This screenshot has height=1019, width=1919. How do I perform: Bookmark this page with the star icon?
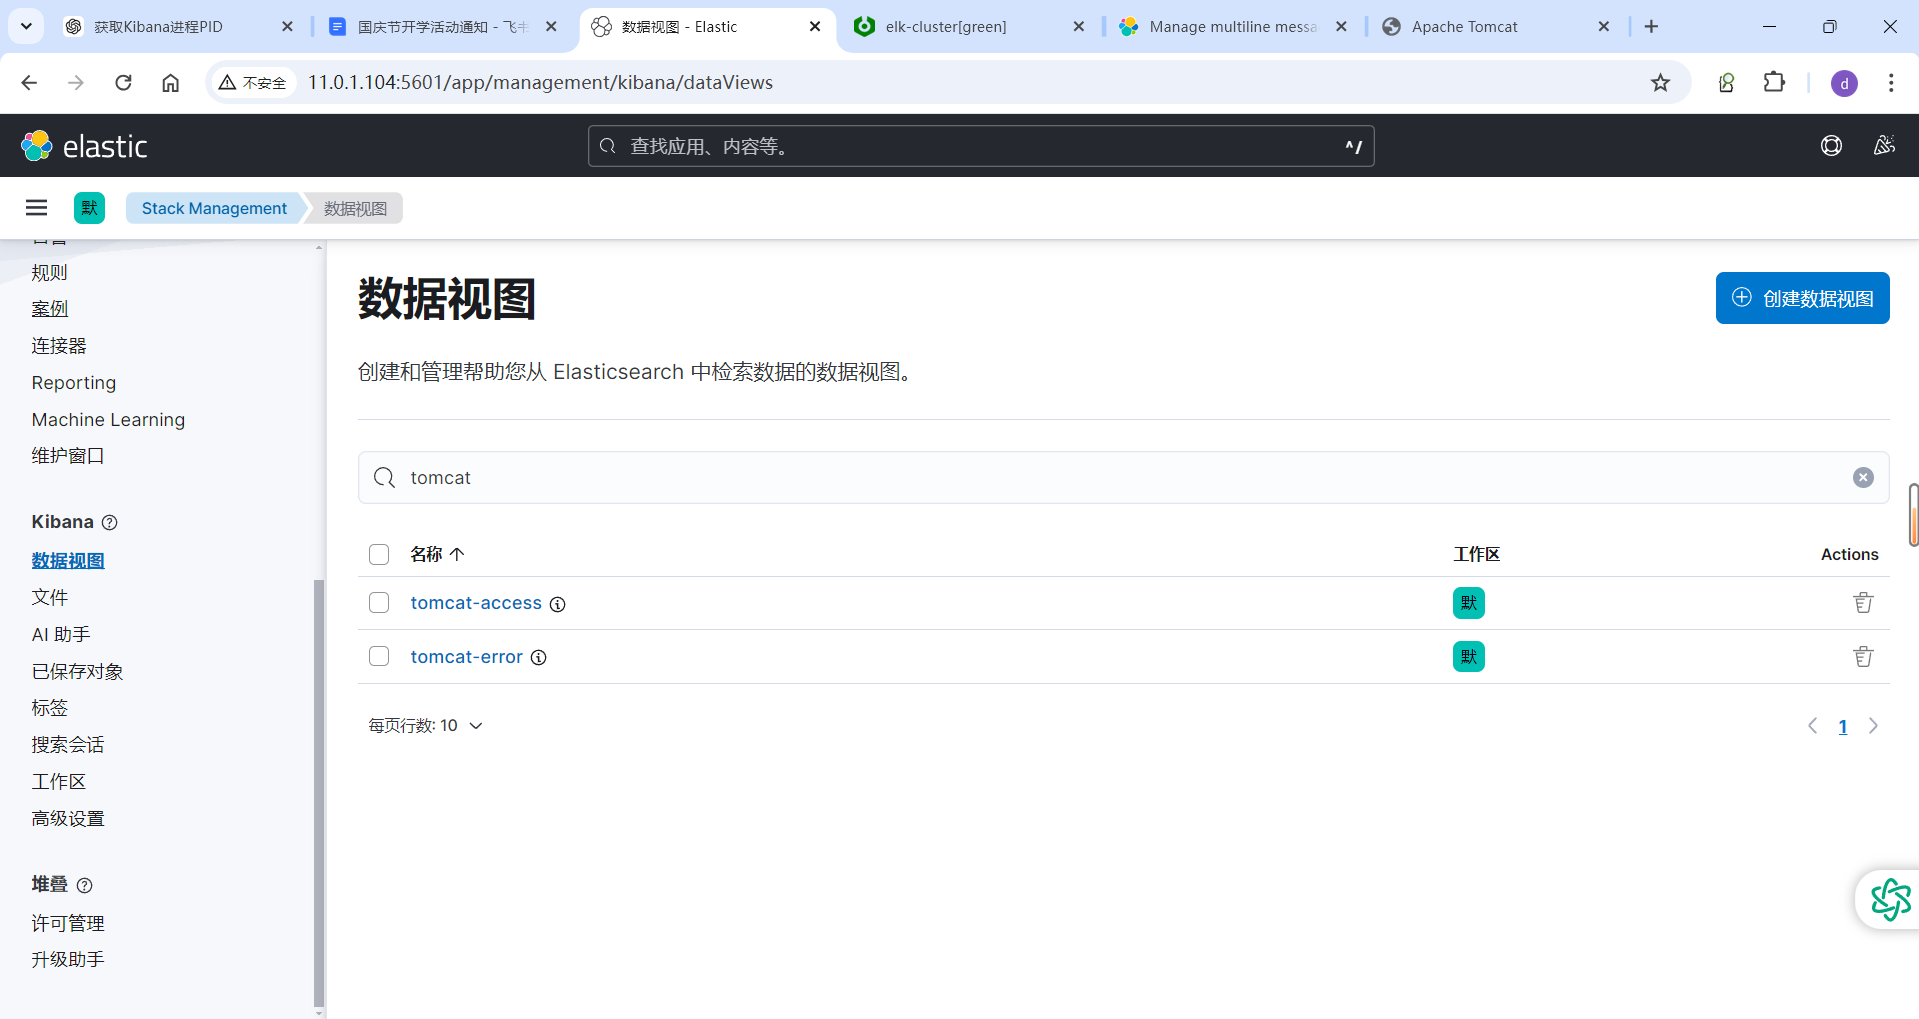point(1660,83)
